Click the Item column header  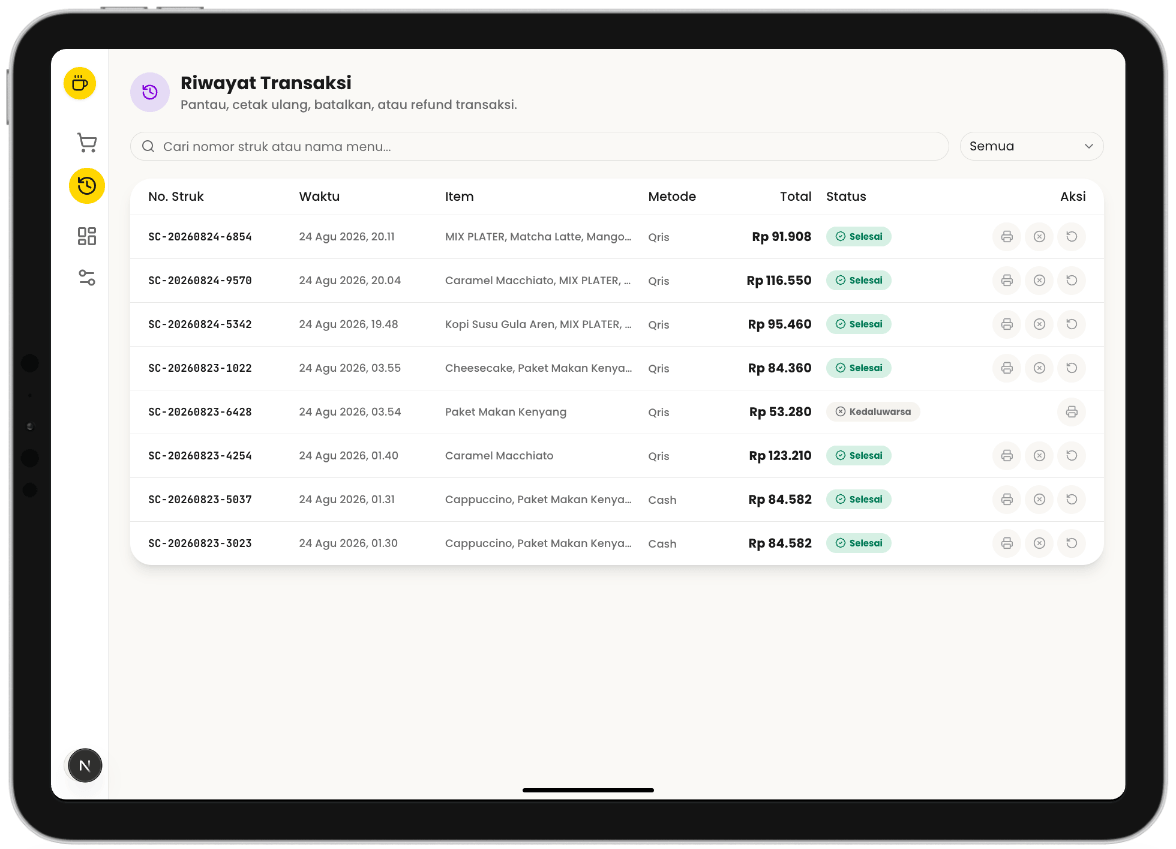click(459, 196)
